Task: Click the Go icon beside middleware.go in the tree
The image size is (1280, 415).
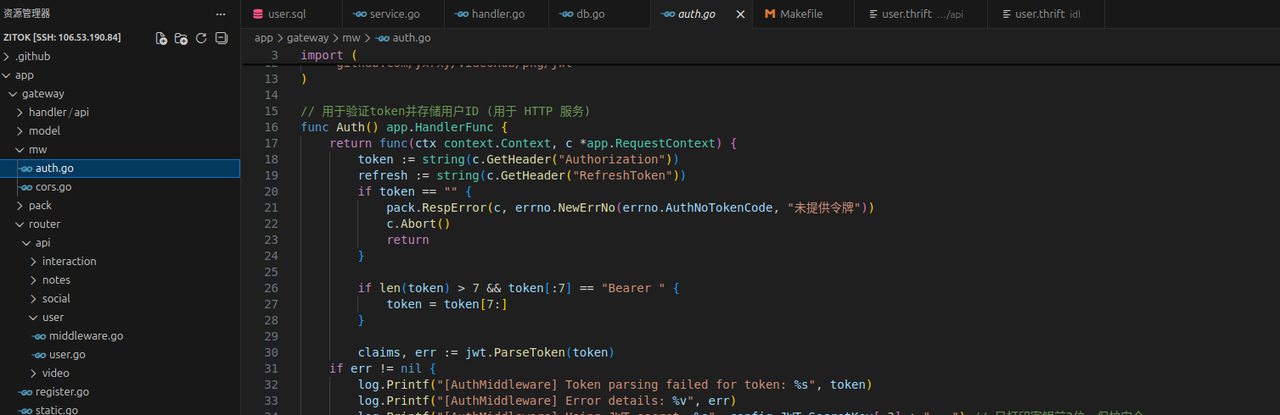Action: [x=39, y=336]
